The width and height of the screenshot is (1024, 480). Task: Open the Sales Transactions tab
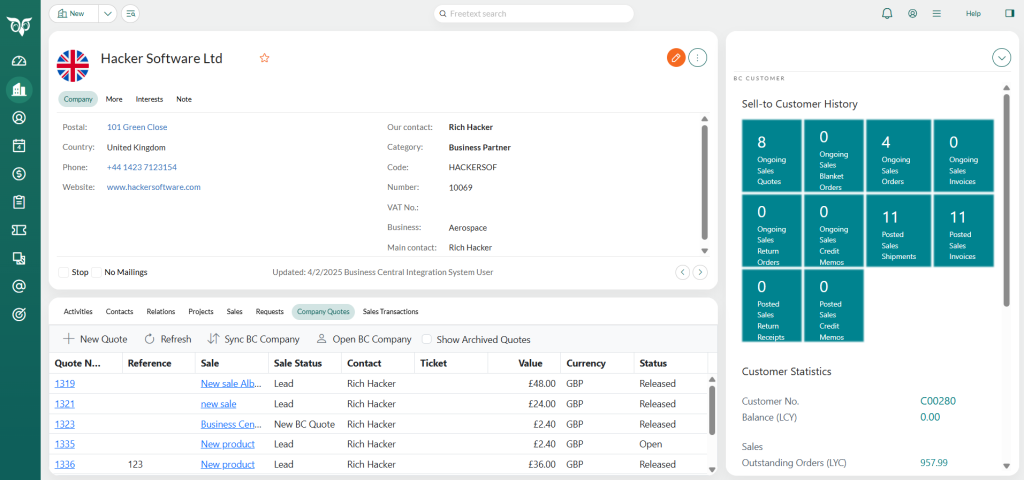[391, 312]
